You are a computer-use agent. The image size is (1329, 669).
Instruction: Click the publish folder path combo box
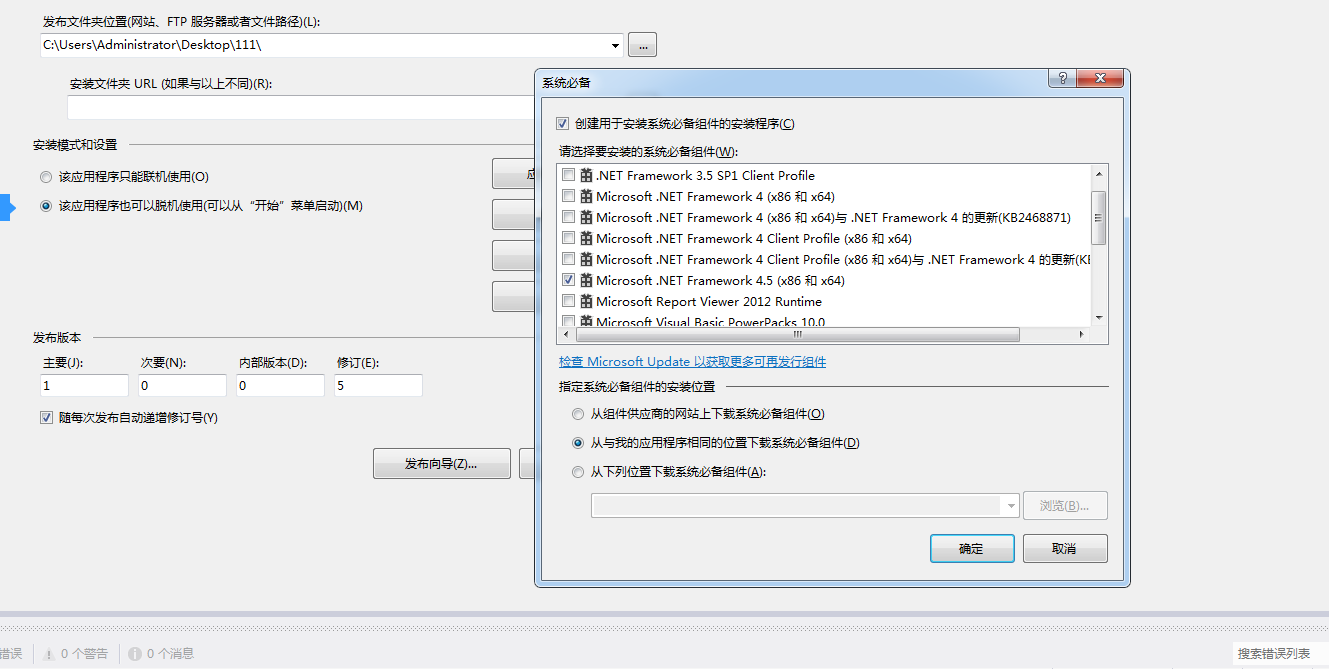tap(331, 45)
